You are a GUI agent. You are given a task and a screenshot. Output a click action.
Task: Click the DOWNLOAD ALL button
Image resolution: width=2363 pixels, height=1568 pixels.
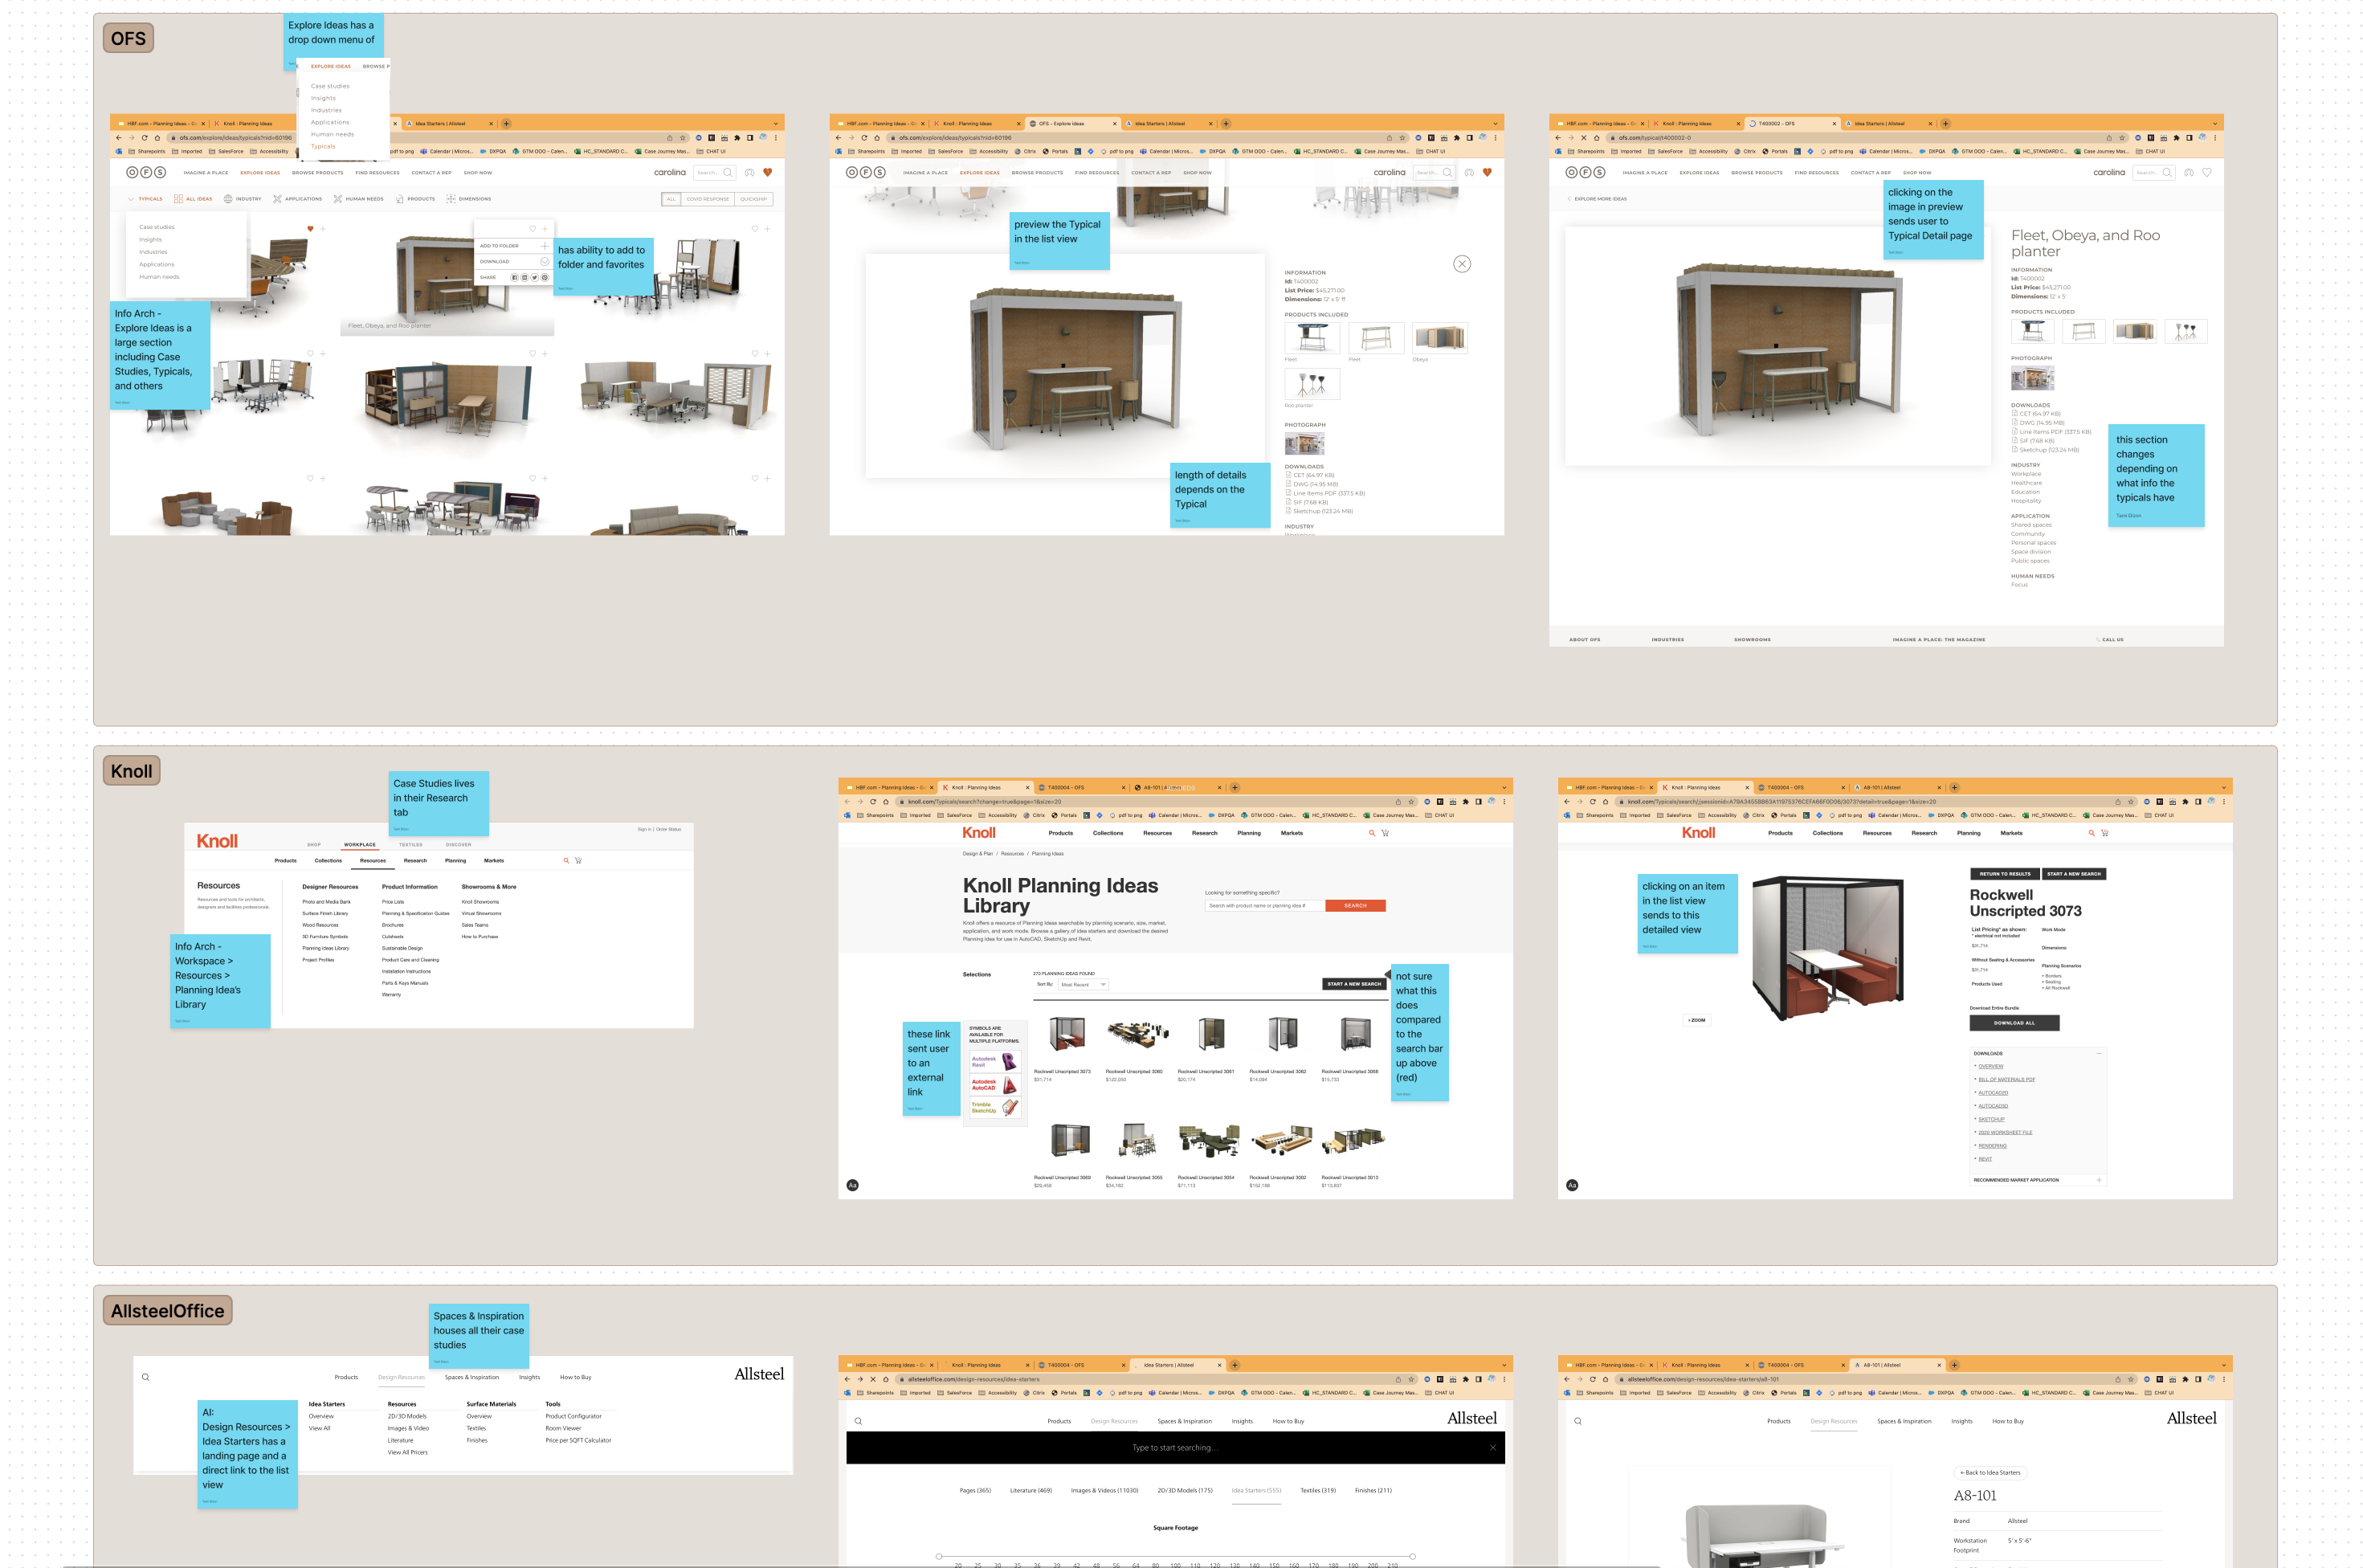click(x=2014, y=1023)
